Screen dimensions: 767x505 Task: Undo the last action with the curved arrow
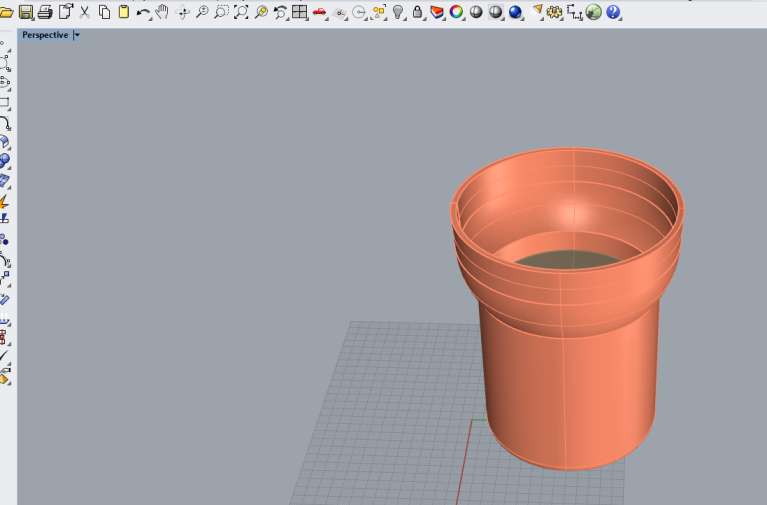pos(143,13)
